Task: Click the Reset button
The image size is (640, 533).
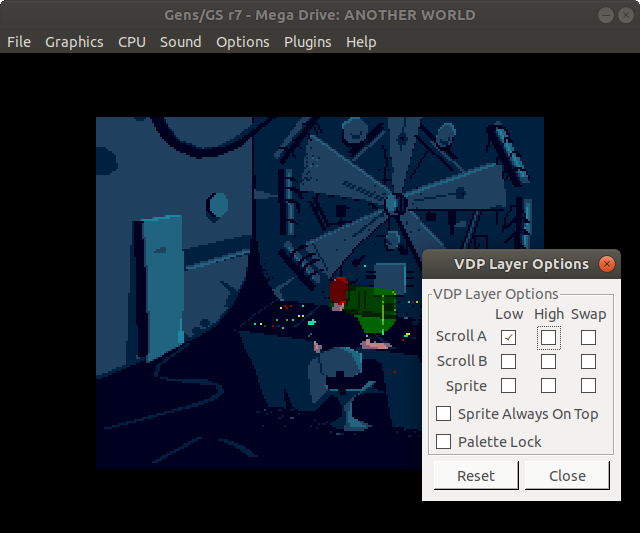Action: [x=476, y=476]
